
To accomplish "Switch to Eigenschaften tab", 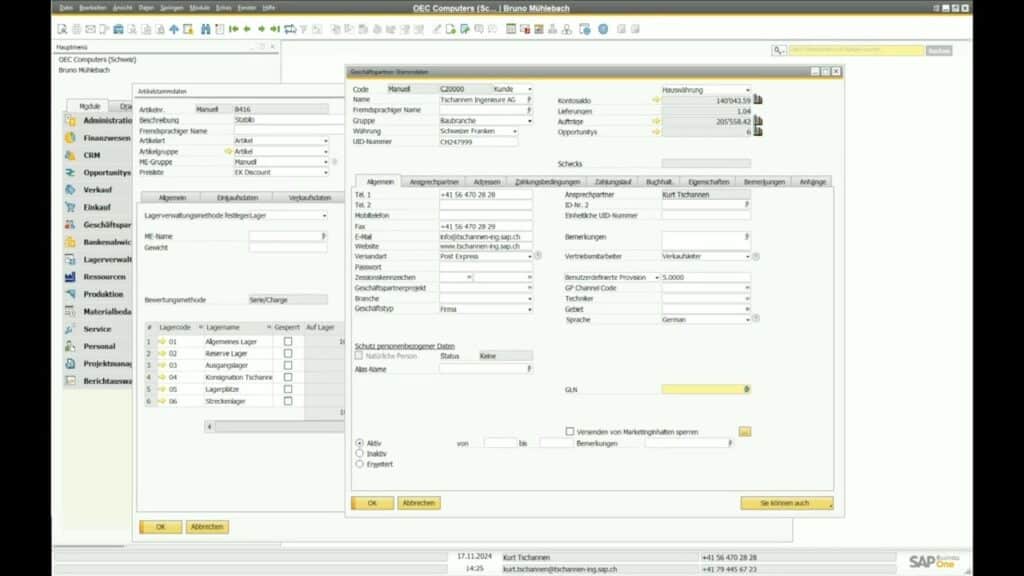I will pyautogui.click(x=709, y=182).
